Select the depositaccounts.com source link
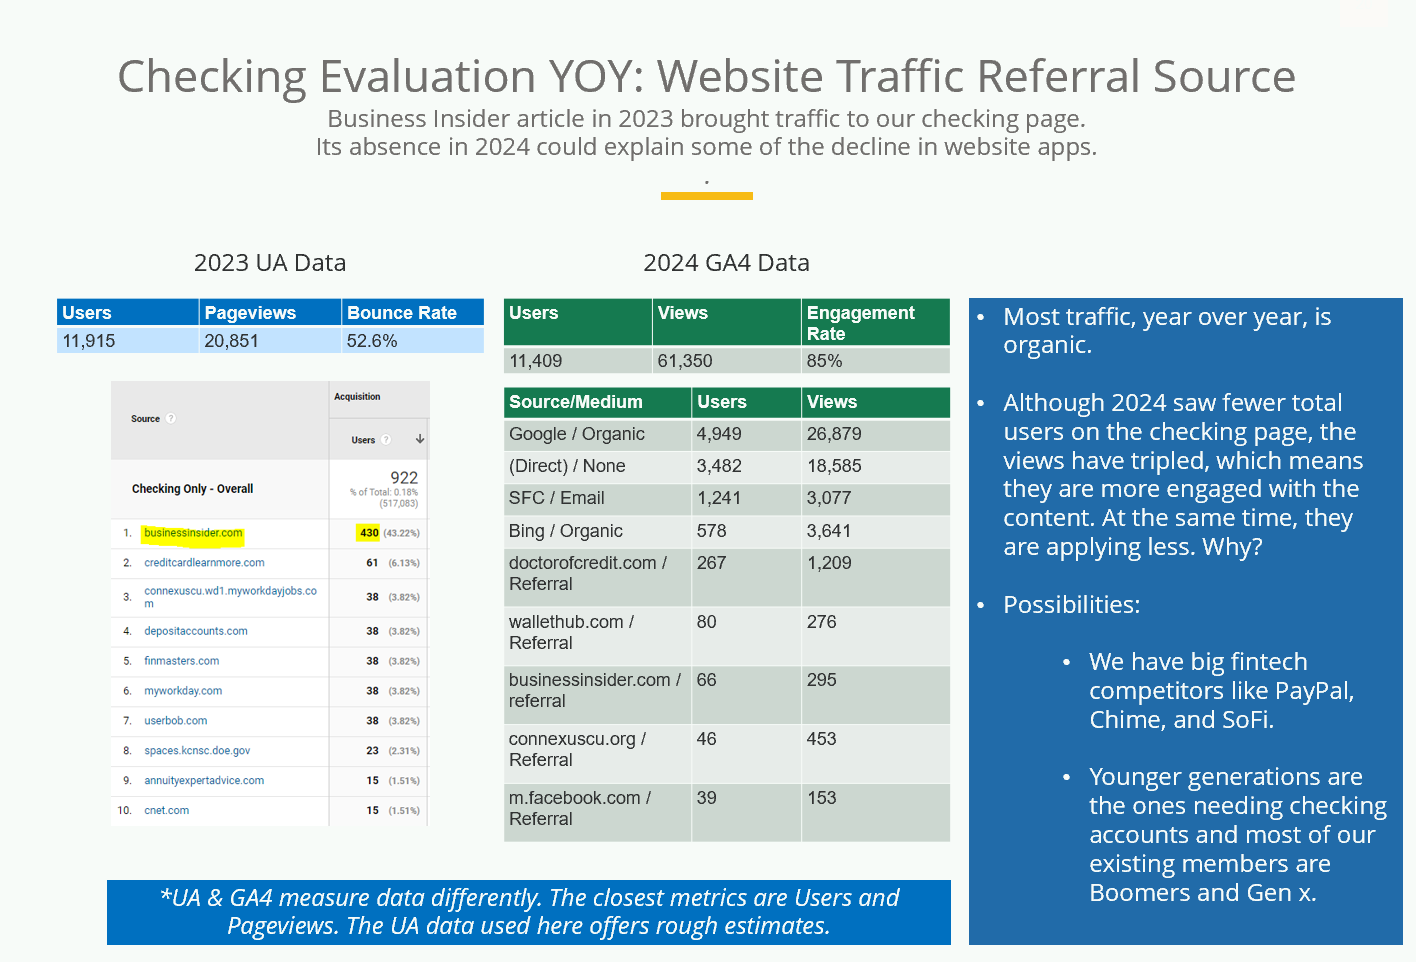 pos(195,631)
